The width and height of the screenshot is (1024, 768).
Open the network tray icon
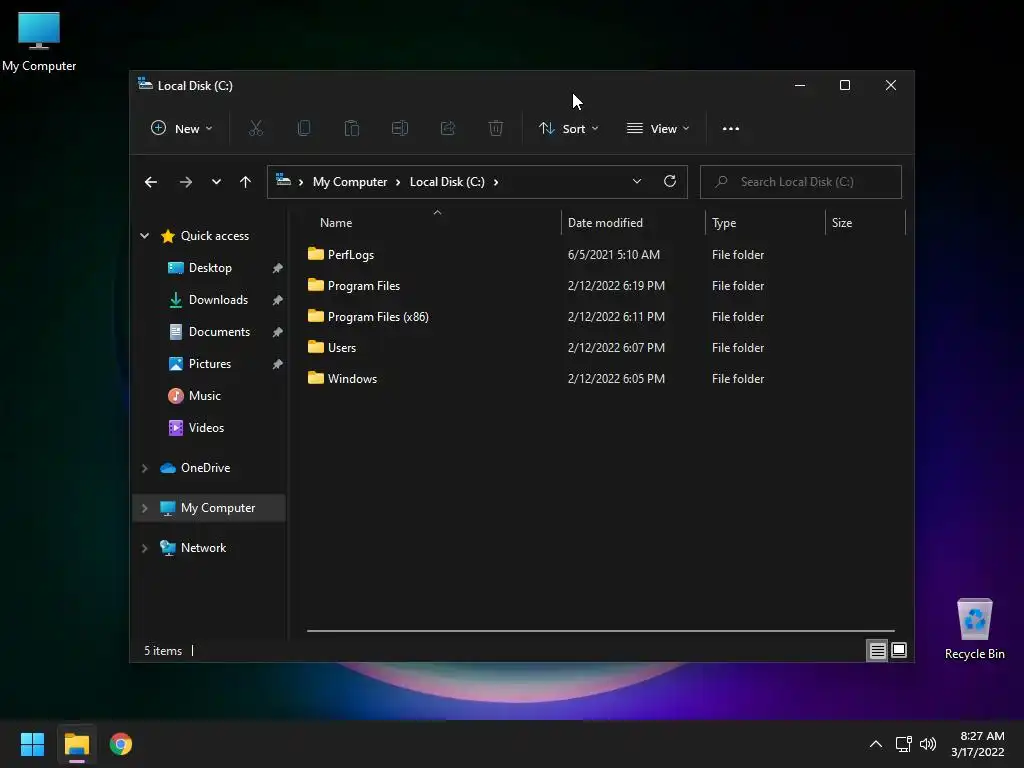904,744
